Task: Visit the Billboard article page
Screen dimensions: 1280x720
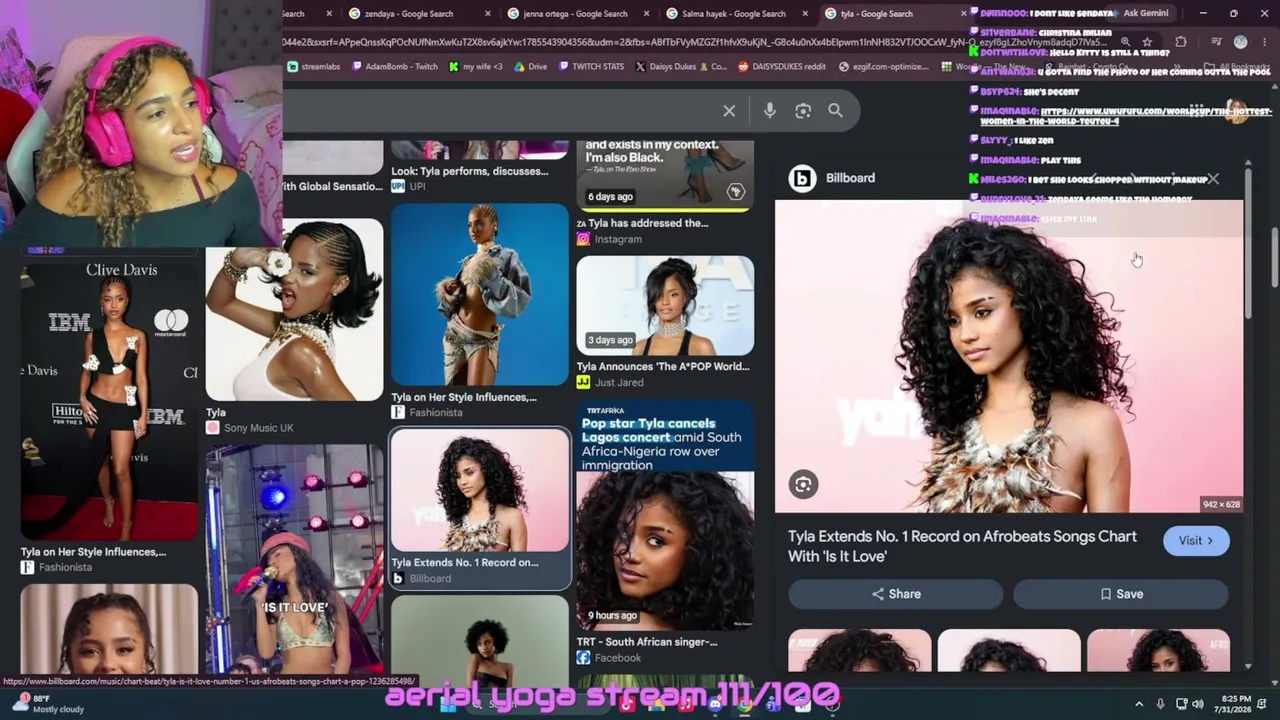Action: (x=1196, y=541)
